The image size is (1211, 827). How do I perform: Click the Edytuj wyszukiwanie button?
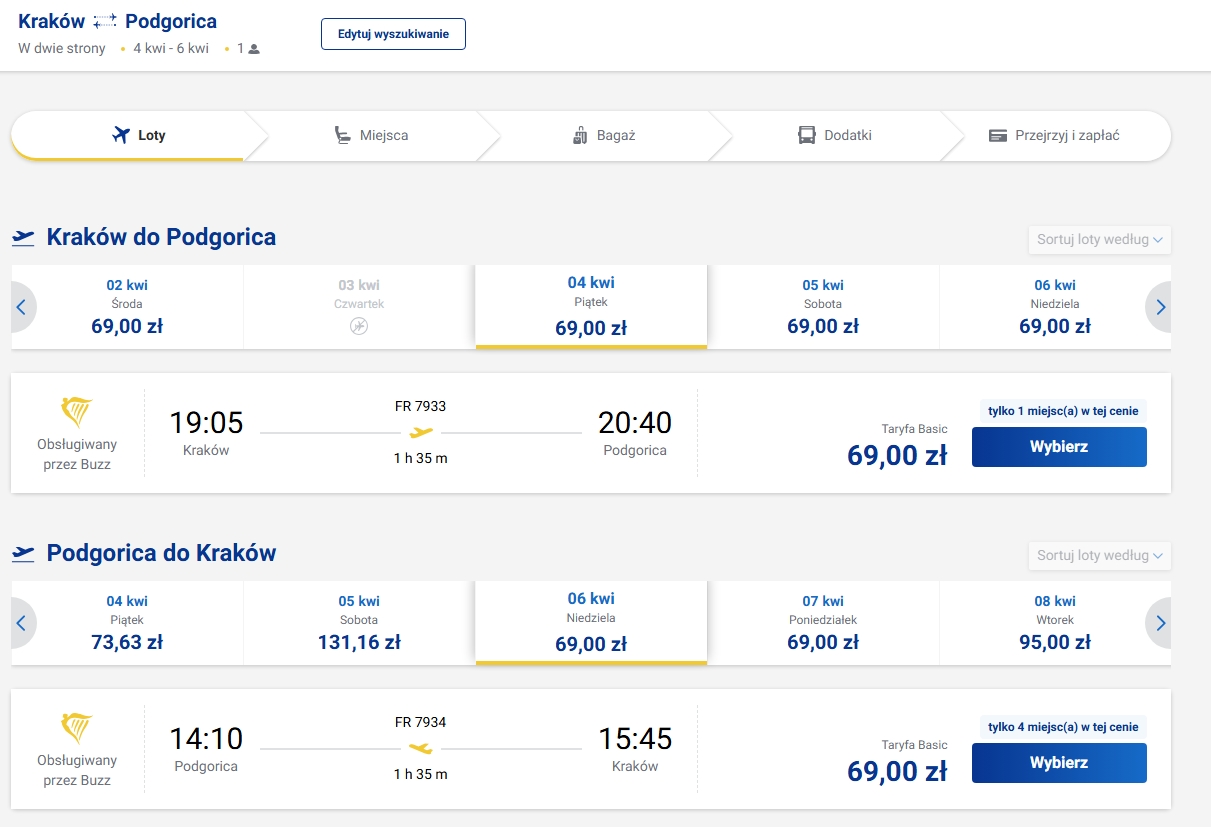(x=393, y=34)
